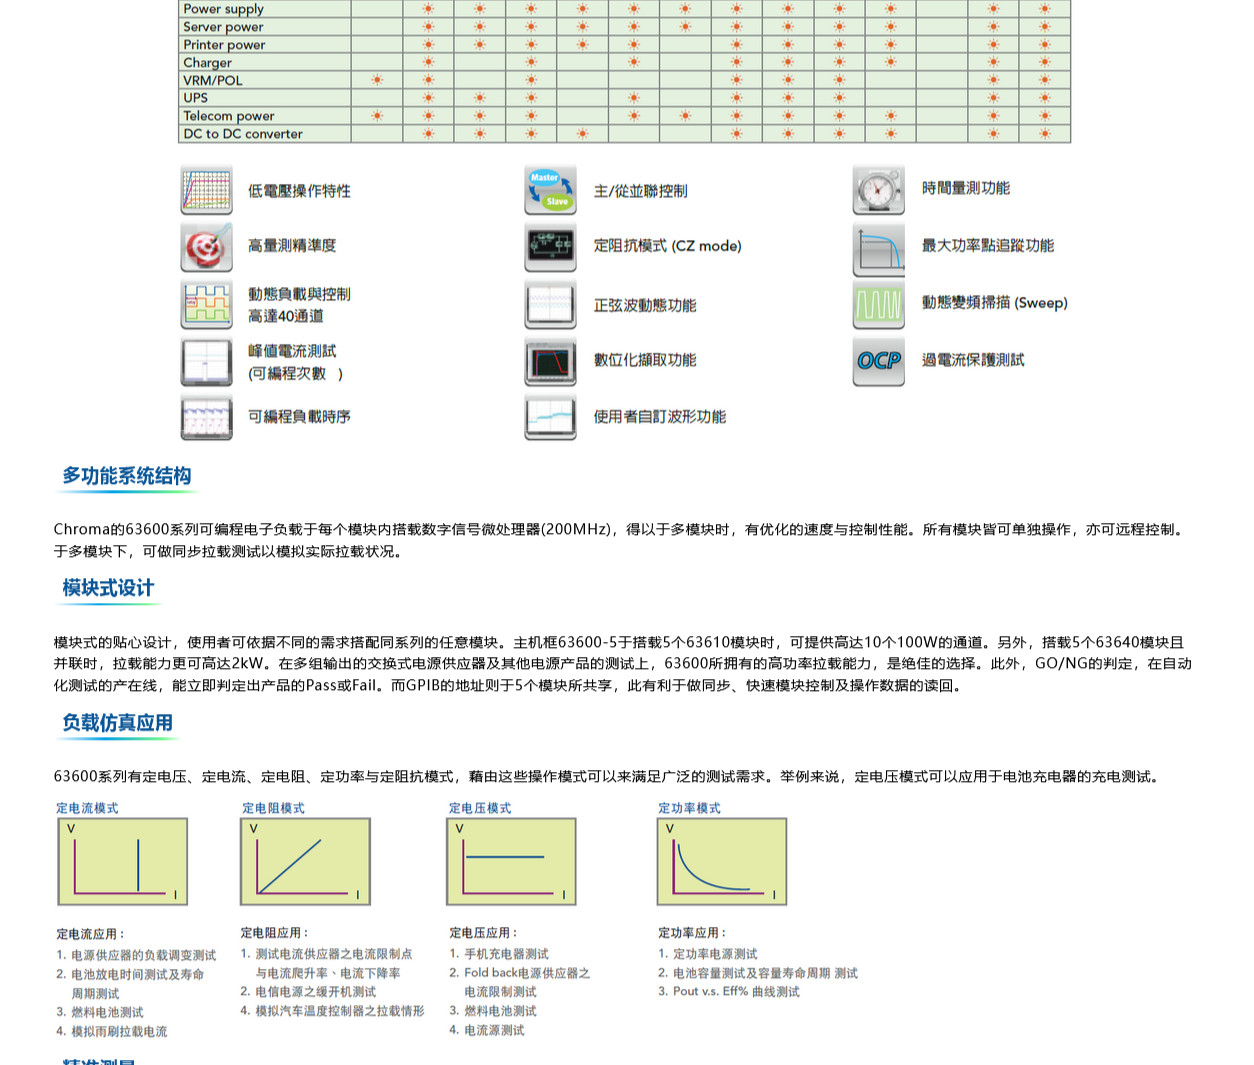Click the sine wave dynamic function icon
Viewport: 1254px width, 1065px height.
pos(550,304)
